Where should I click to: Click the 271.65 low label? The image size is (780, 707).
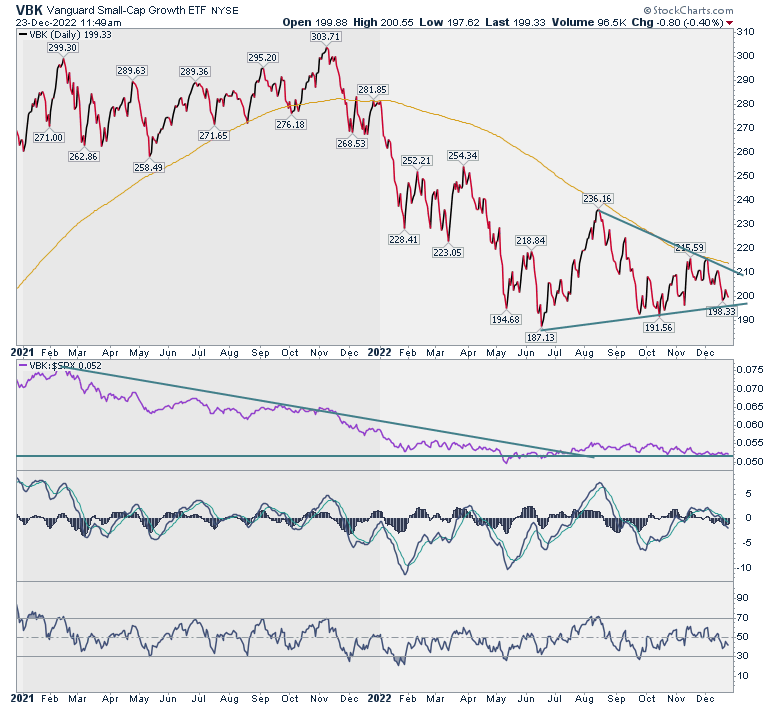(x=213, y=135)
